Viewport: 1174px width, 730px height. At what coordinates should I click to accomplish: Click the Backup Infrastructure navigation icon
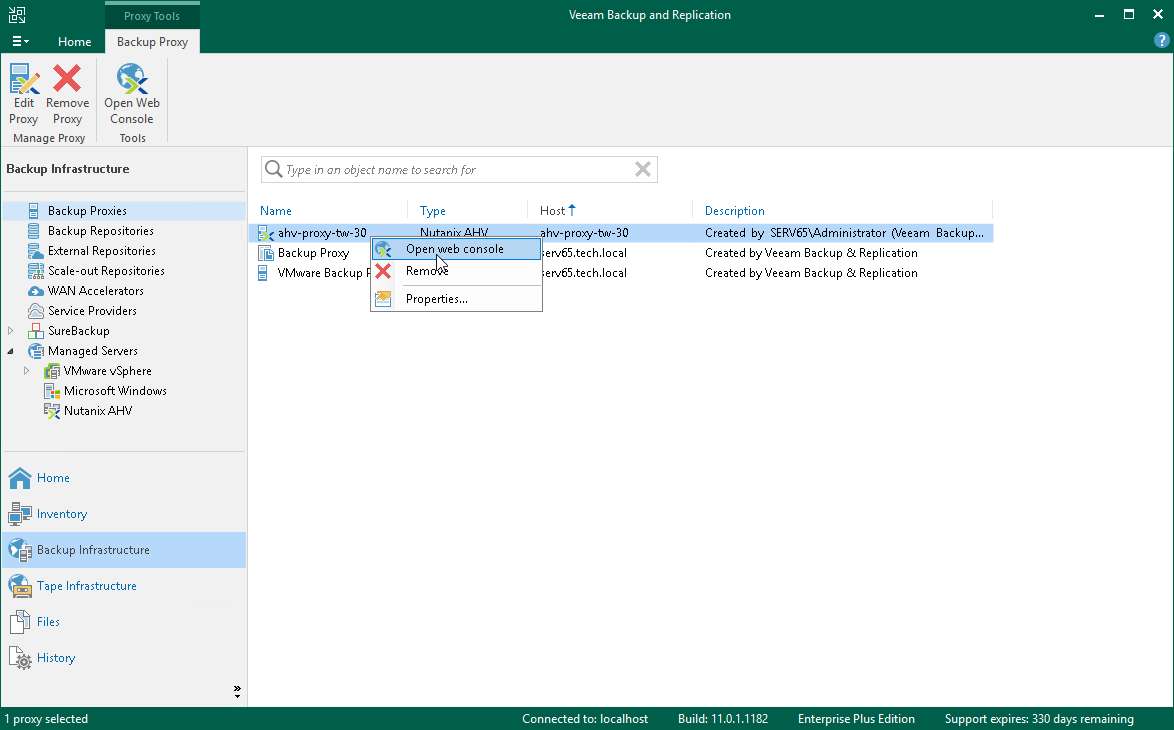19,550
